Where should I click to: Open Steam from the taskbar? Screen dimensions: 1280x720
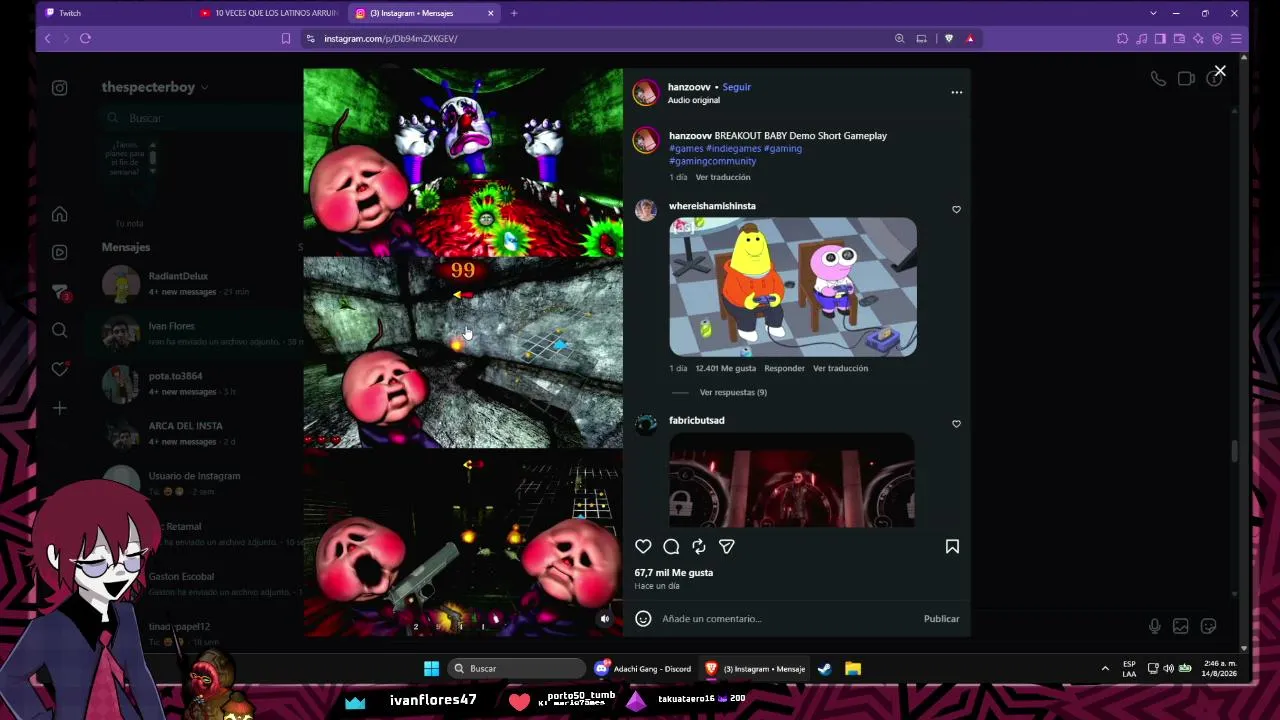tap(824, 668)
